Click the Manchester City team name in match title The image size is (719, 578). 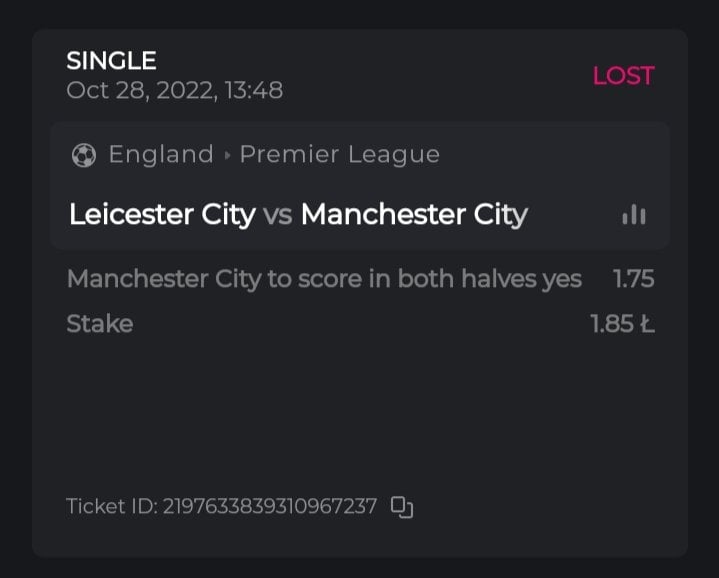tap(414, 215)
